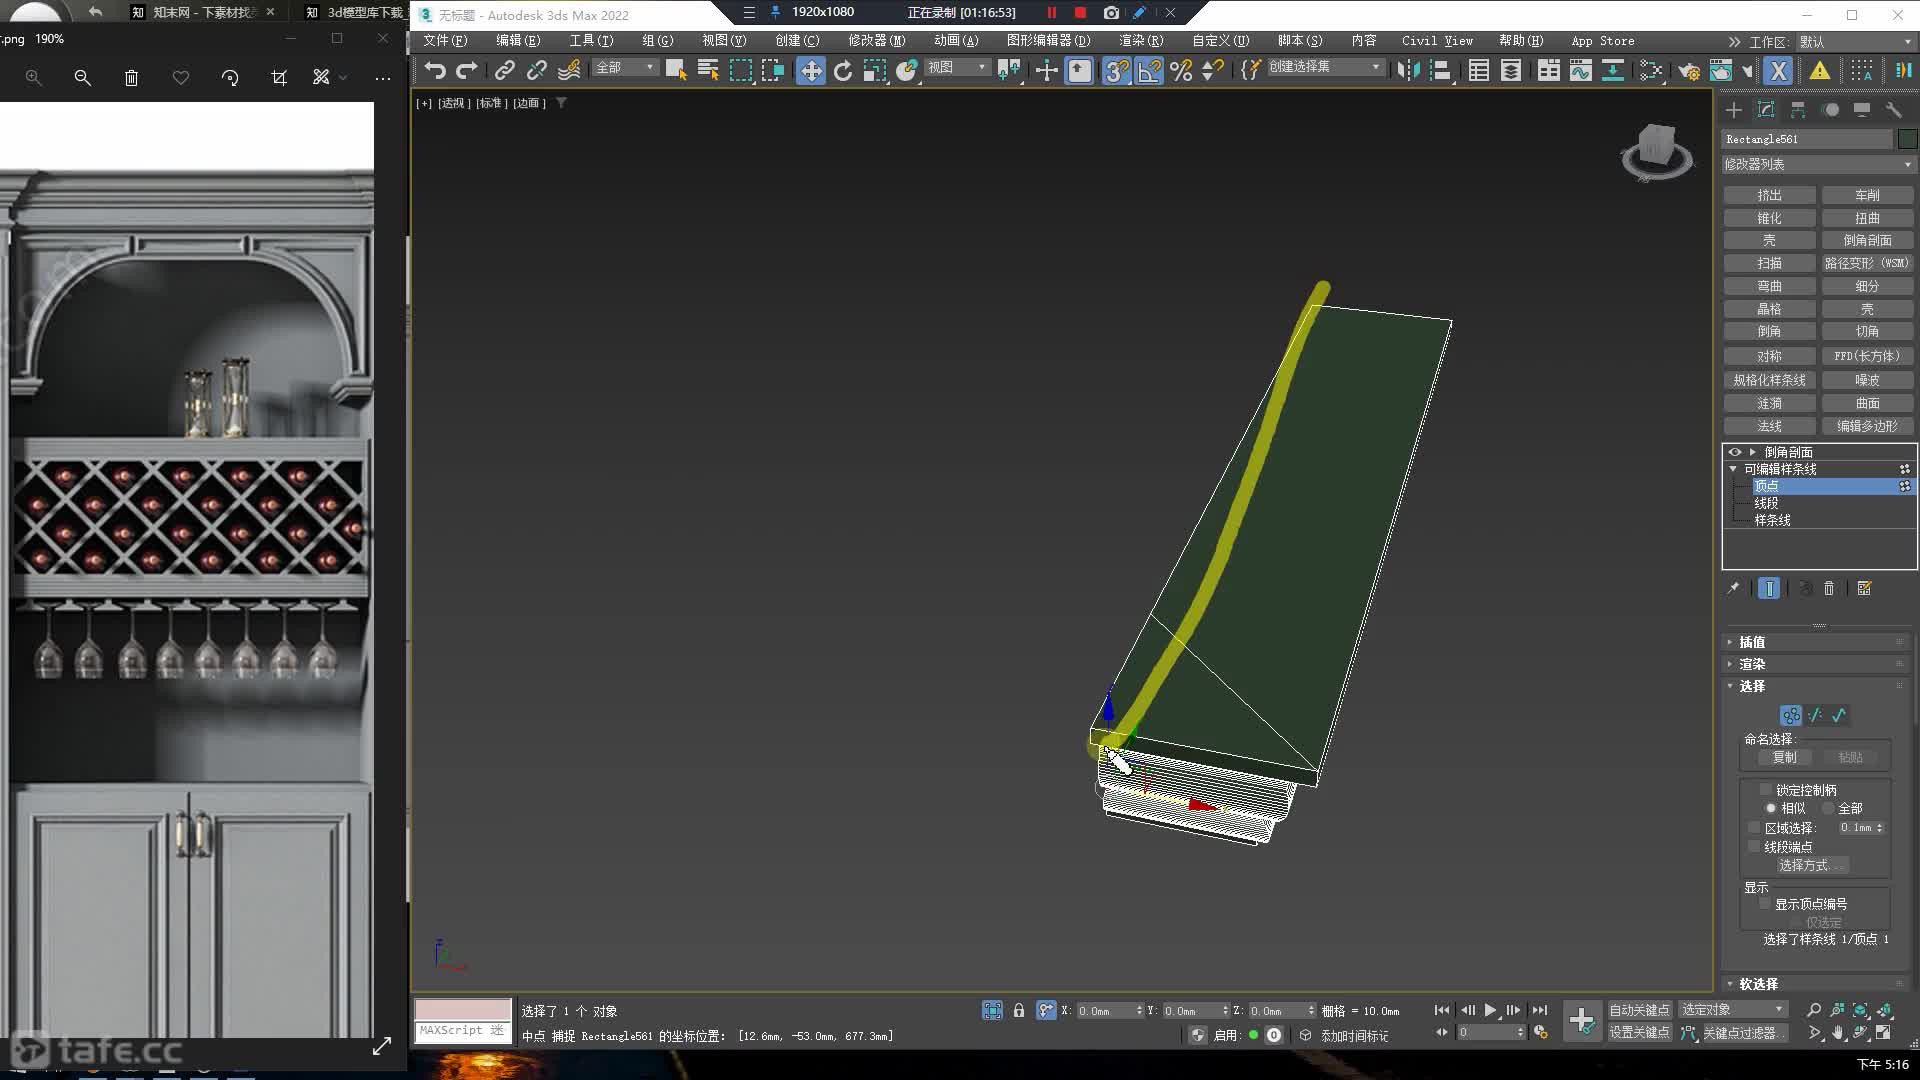The width and height of the screenshot is (1920, 1080).
Task: Open the Utilities wrench panel tab
Action: (1893, 110)
